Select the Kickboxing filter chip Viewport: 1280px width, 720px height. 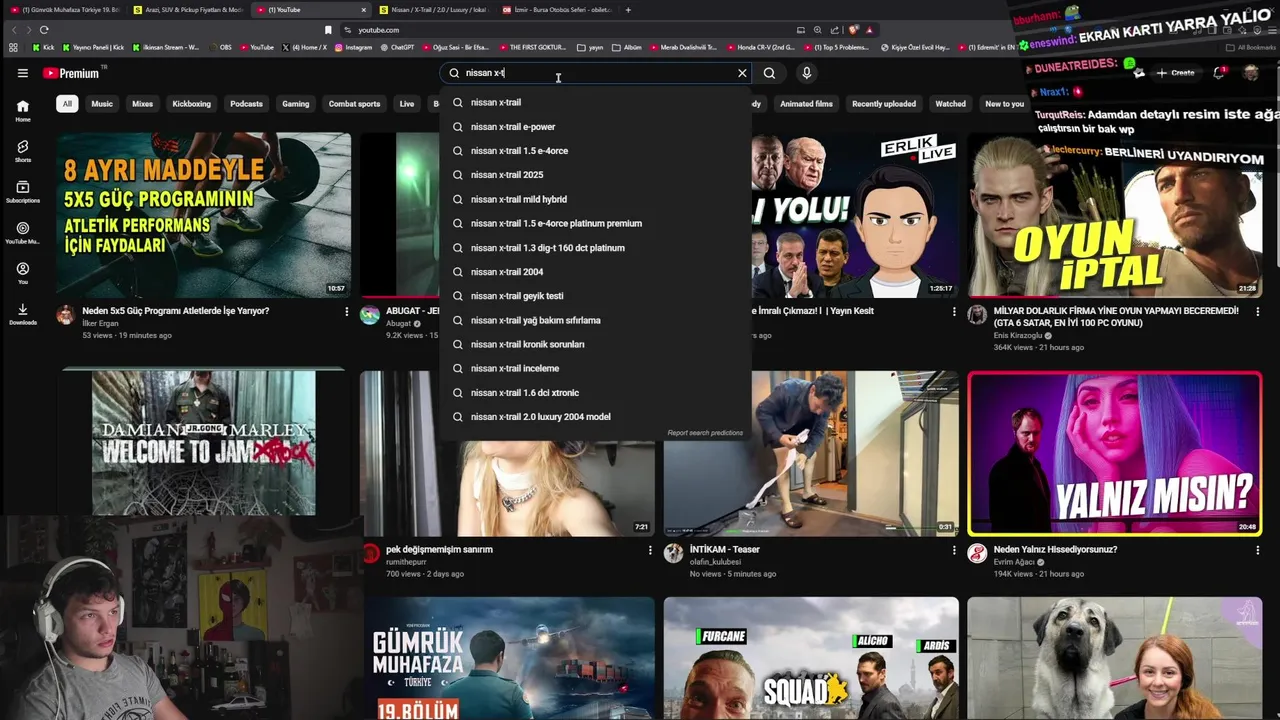[x=191, y=104]
